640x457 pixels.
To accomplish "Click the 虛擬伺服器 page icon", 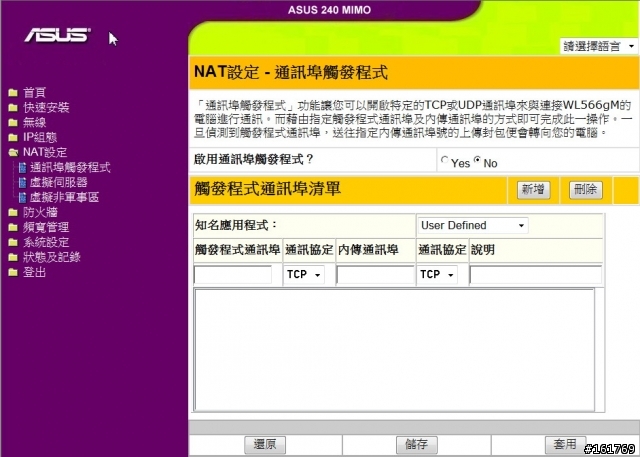I will tap(23, 182).
